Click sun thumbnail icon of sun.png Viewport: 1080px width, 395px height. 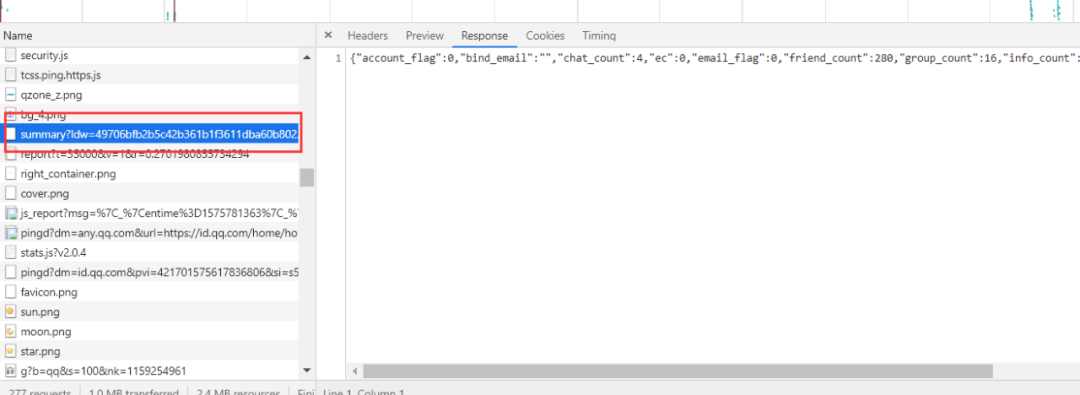click(10, 312)
